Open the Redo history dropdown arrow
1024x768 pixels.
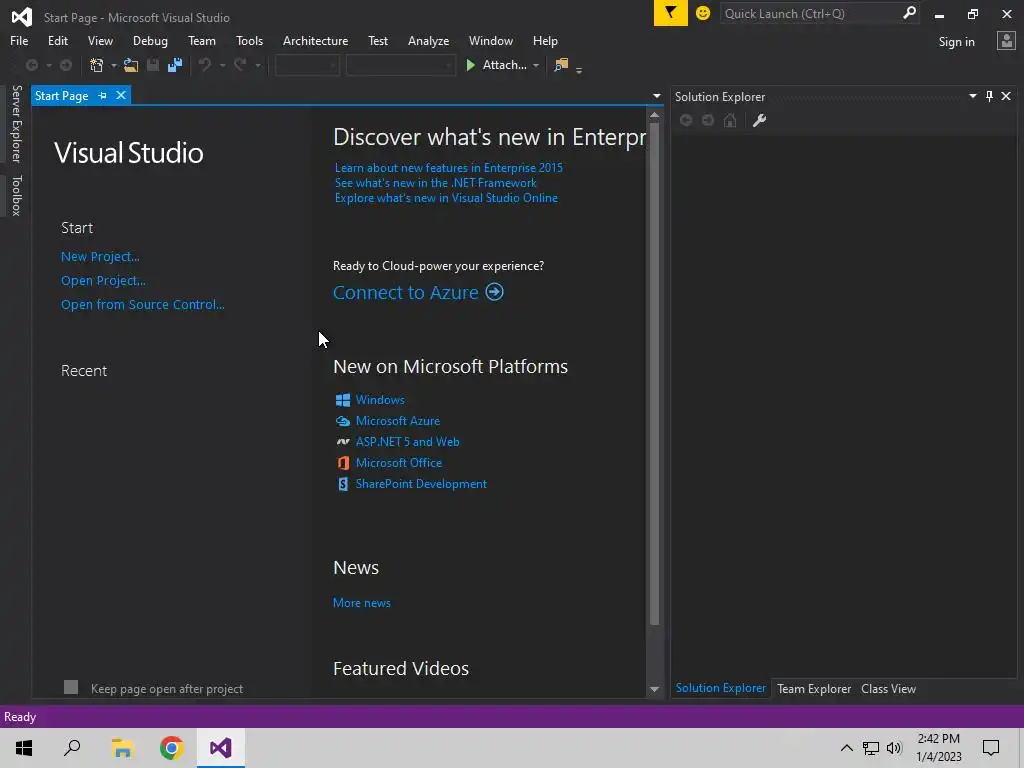click(257, 65)
